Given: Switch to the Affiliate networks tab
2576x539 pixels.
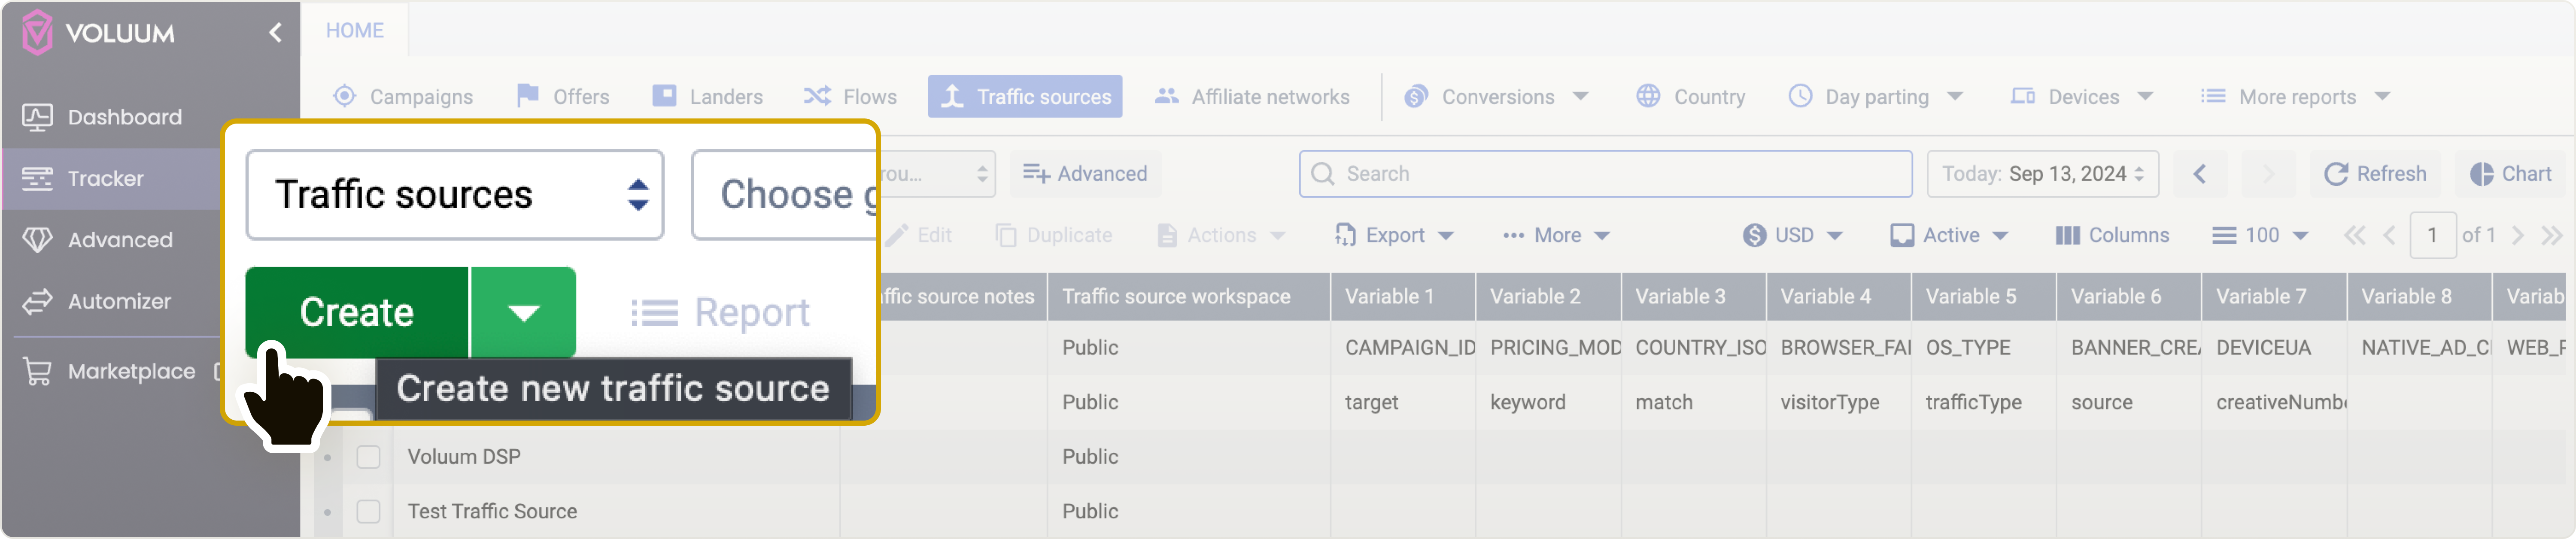Looking at the screenshot, I should click(1252, 97).
